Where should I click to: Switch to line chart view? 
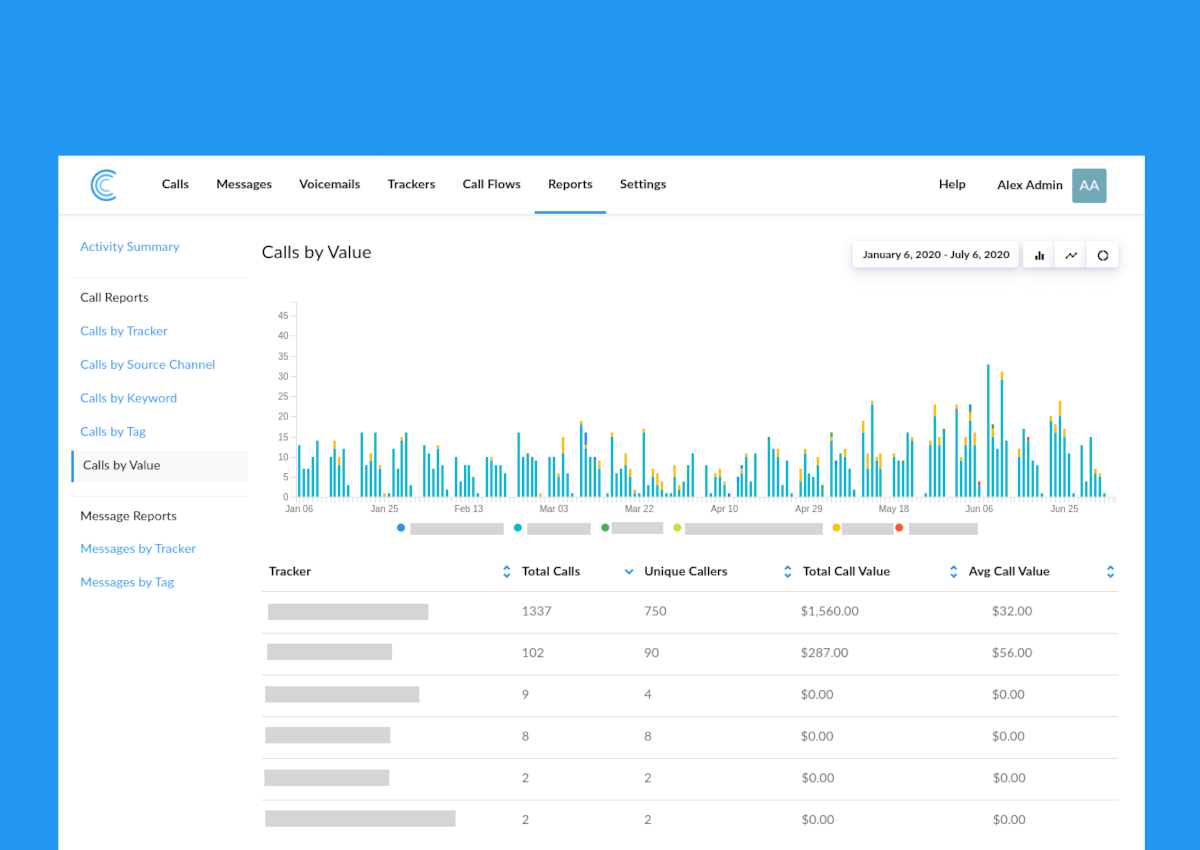tap(1071, 255)
